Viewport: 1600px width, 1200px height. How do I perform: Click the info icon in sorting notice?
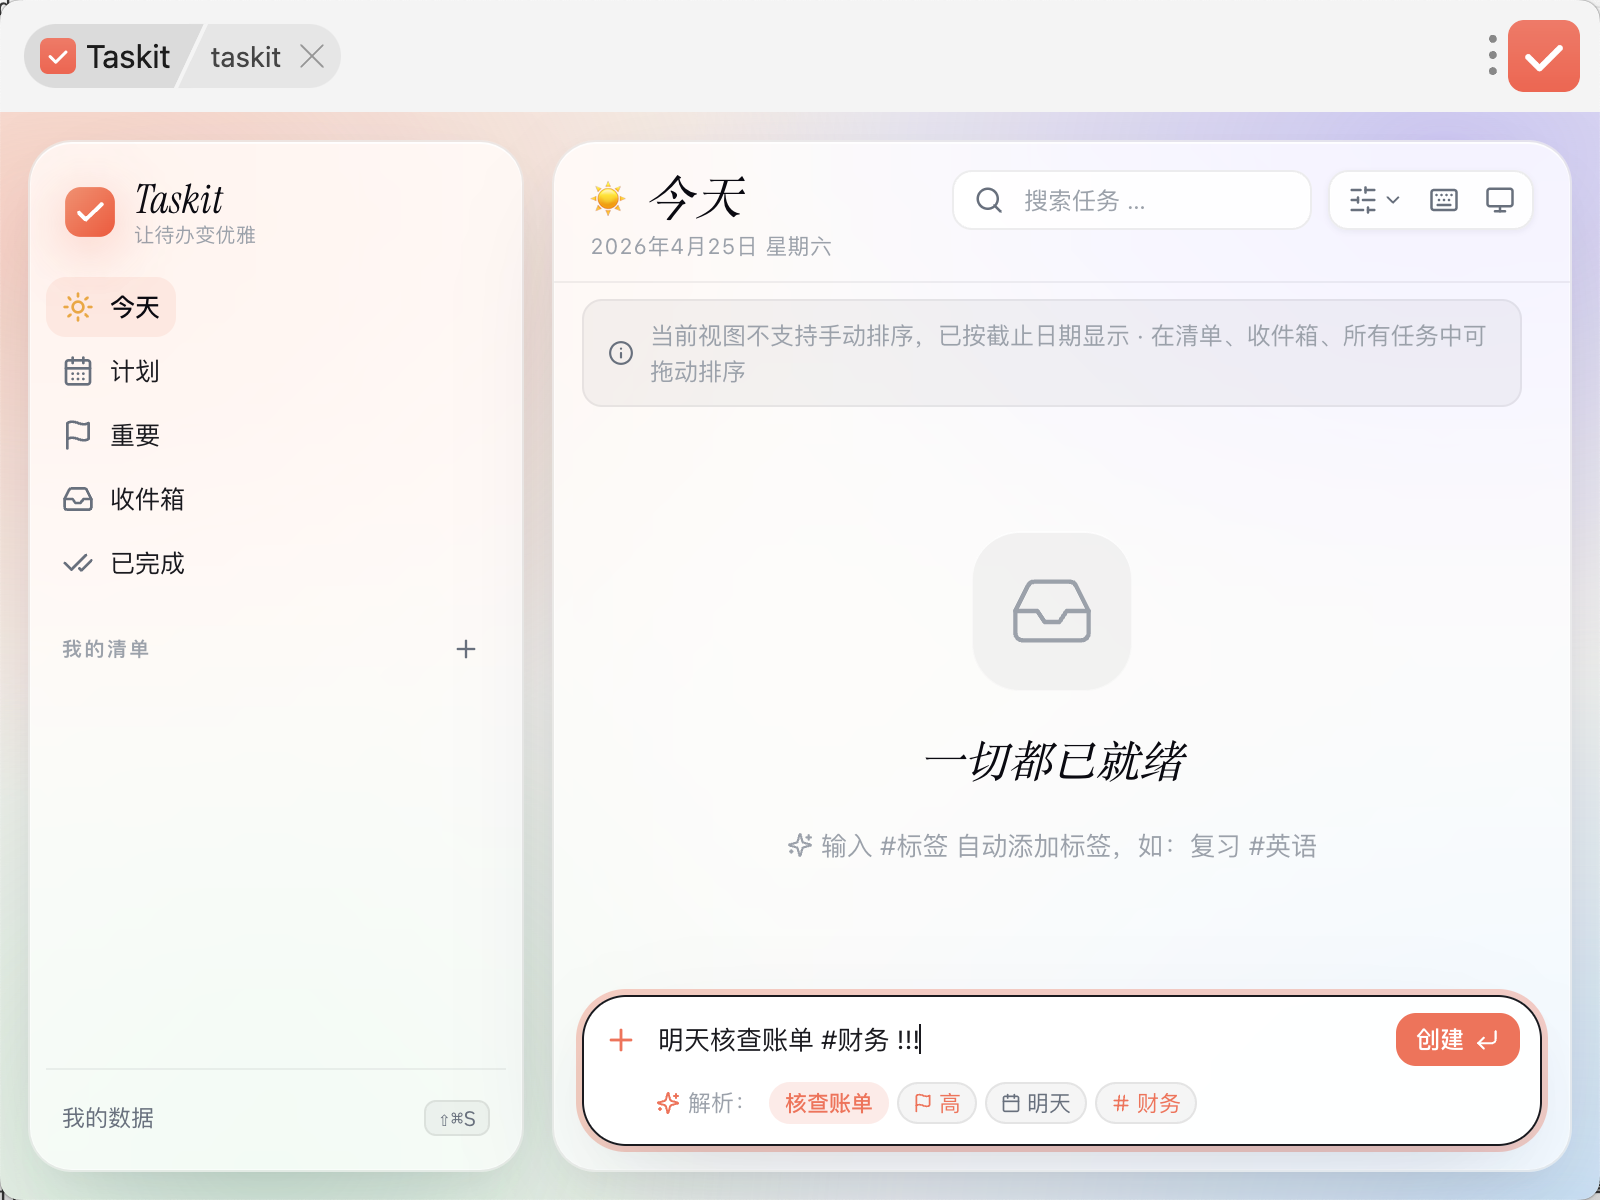(x=621, y=353)
